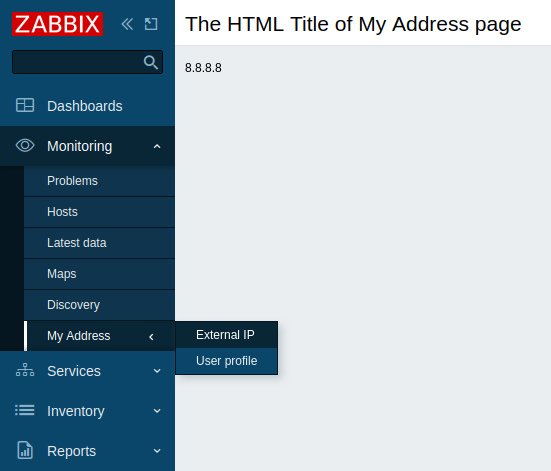
Task: Click the magnifier search icon
Action: [x=151, y=62]
